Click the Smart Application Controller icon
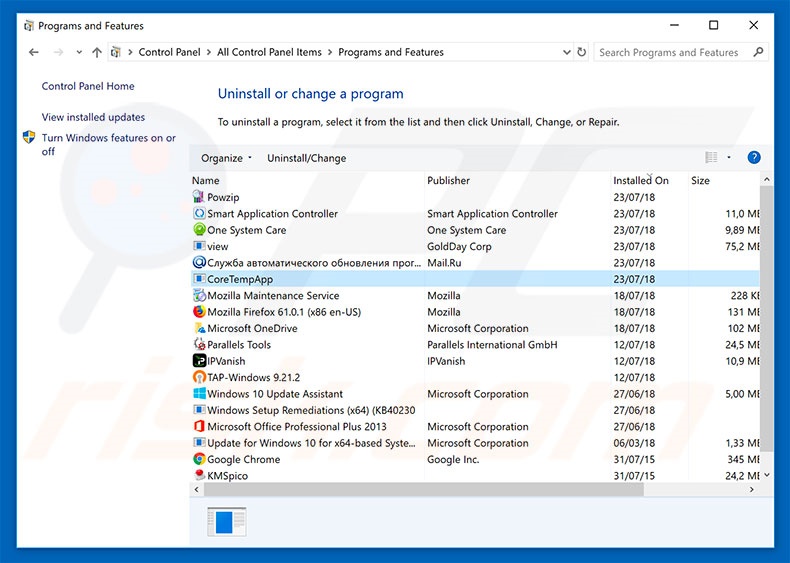 click(x=199, y=214)
